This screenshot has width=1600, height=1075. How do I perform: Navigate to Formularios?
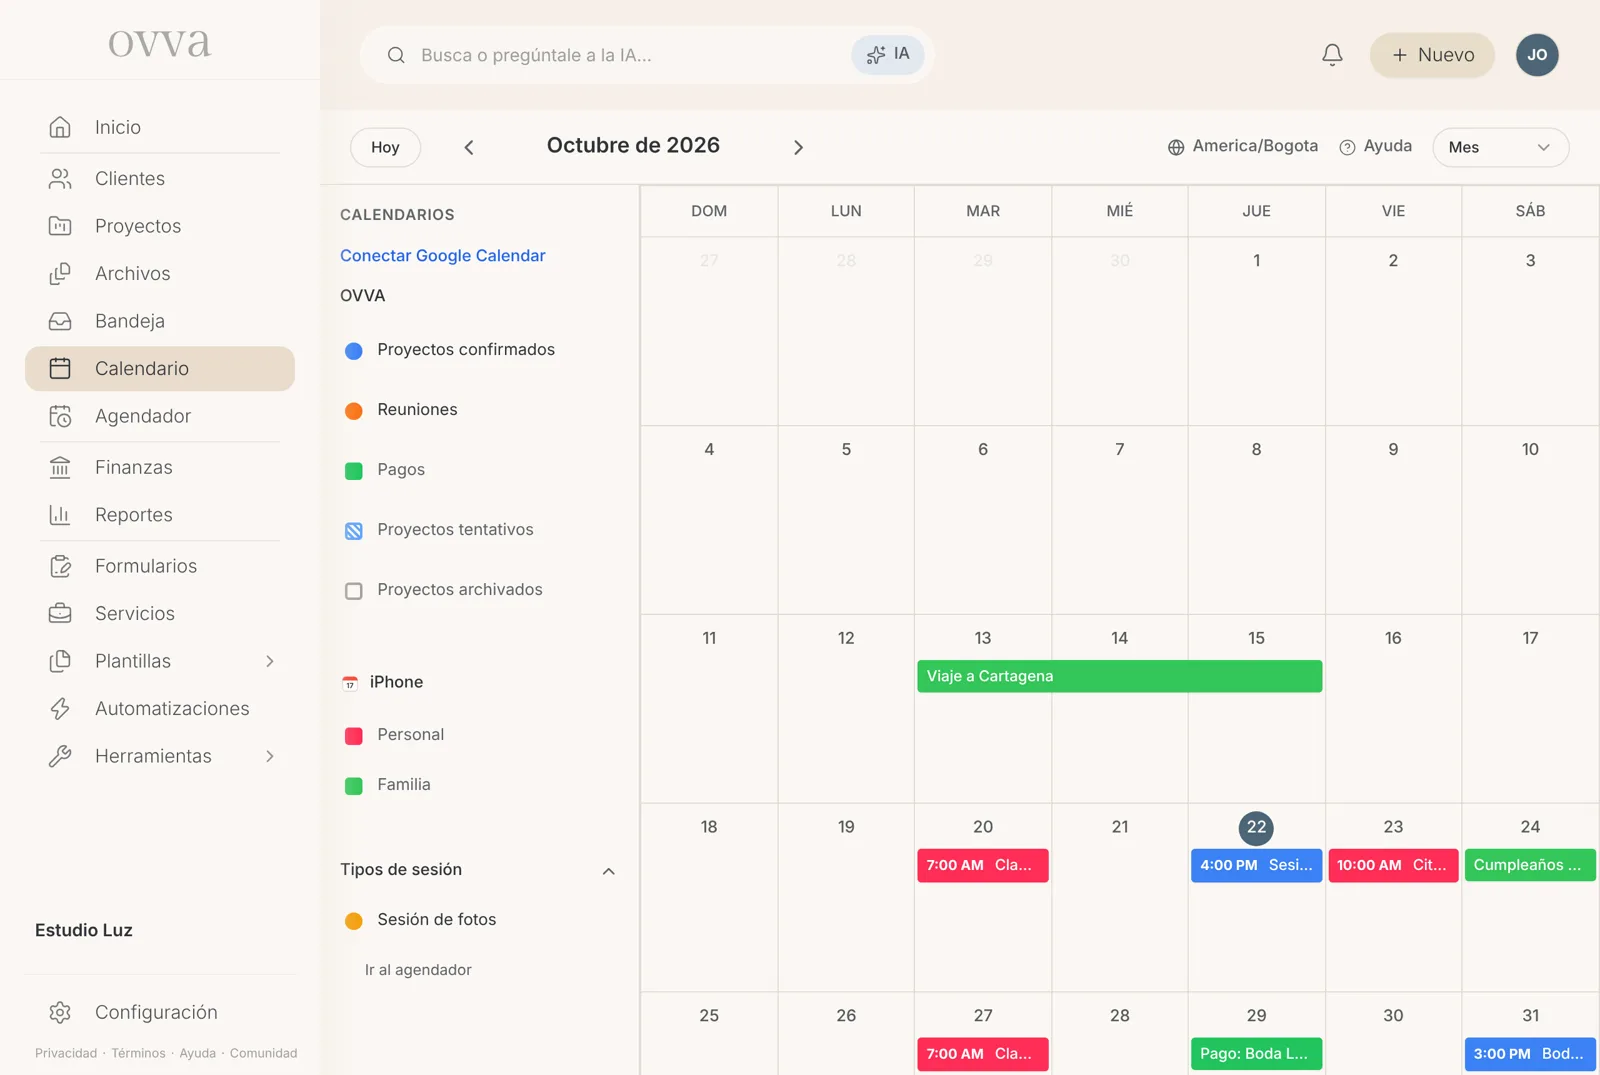pos(160,566)
